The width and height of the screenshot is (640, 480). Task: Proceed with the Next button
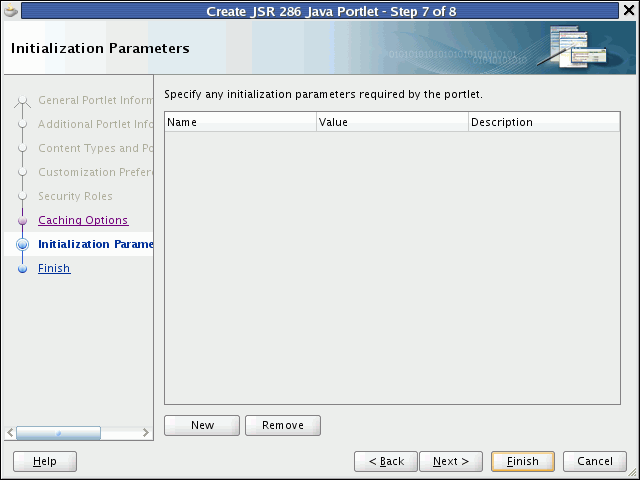coord(451,461)
